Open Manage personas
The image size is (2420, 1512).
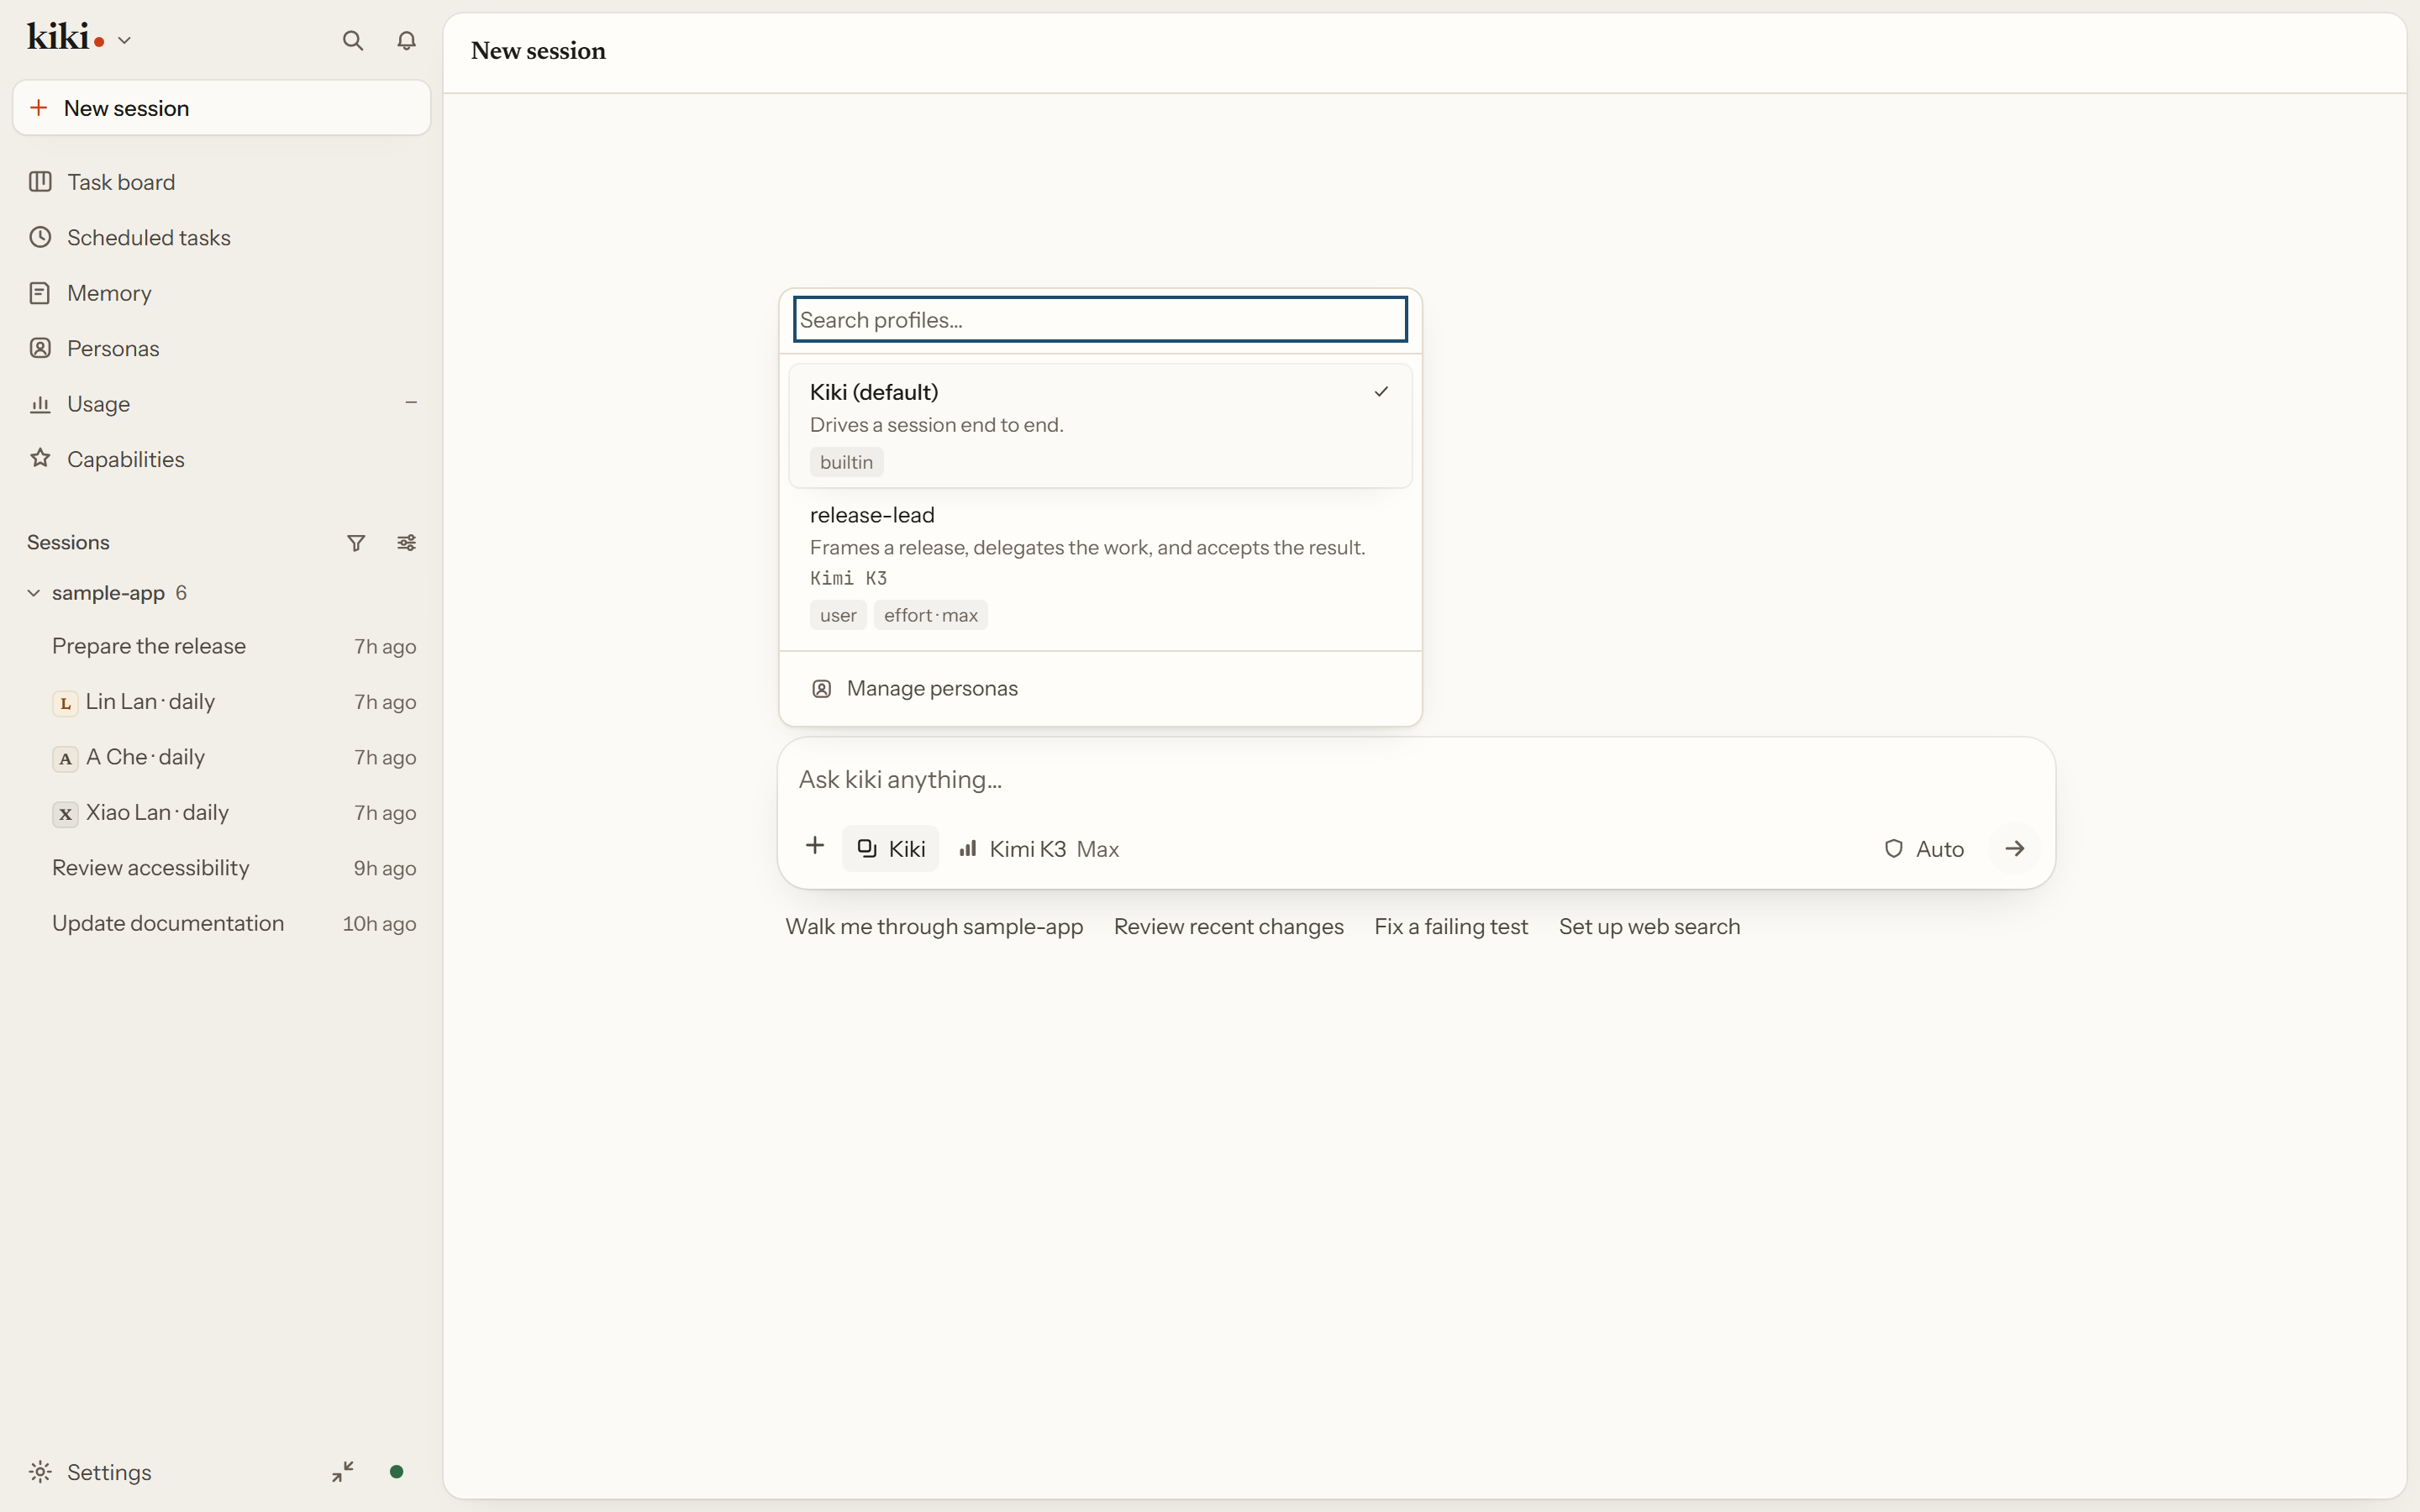click(x=1100, y=688)
